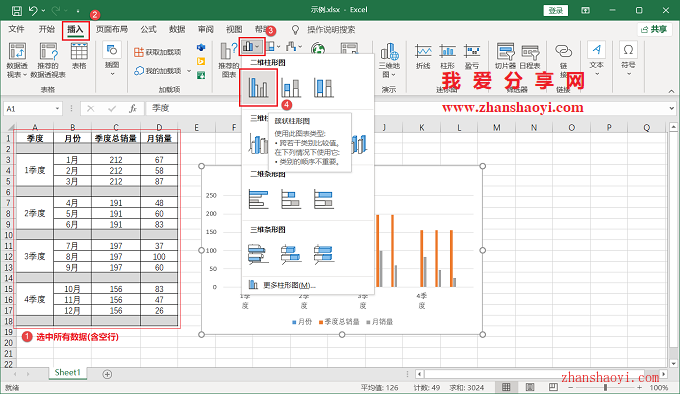Insert a Win/Loss sparkline (盈亏)
Image resolution: width=680 pixels, height=394 pixels.
471,56
